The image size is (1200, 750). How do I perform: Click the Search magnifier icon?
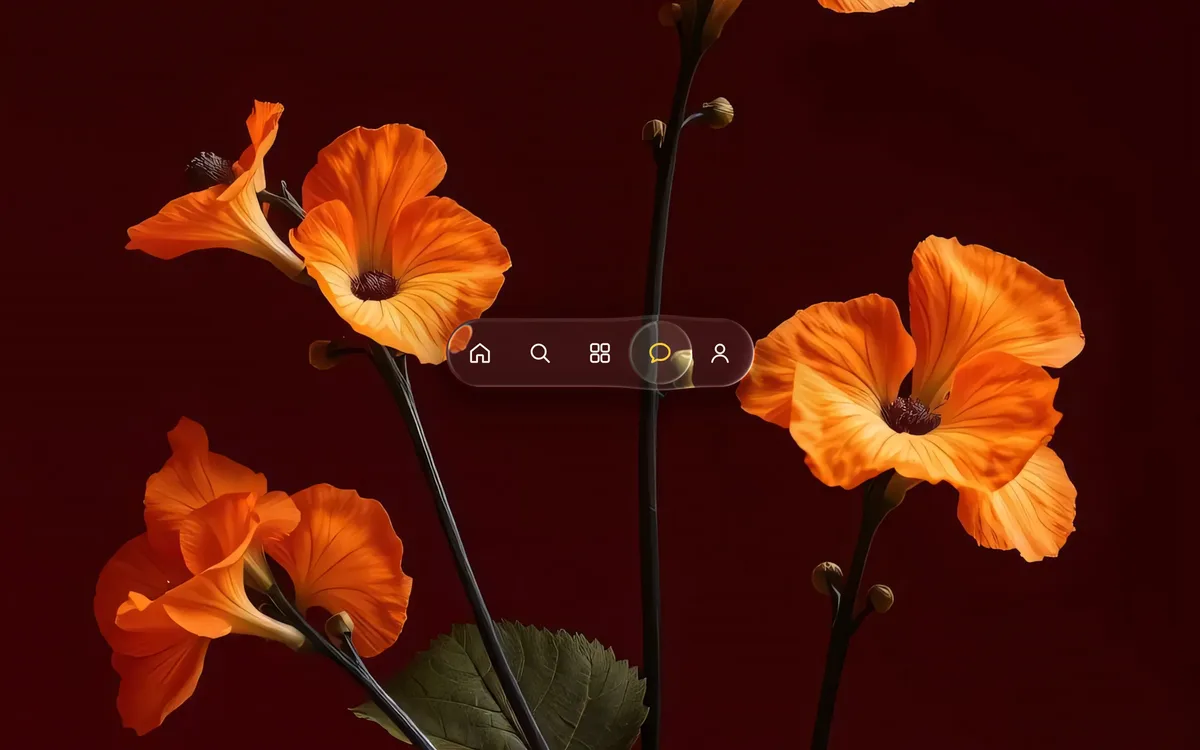(x=540, y=353)
